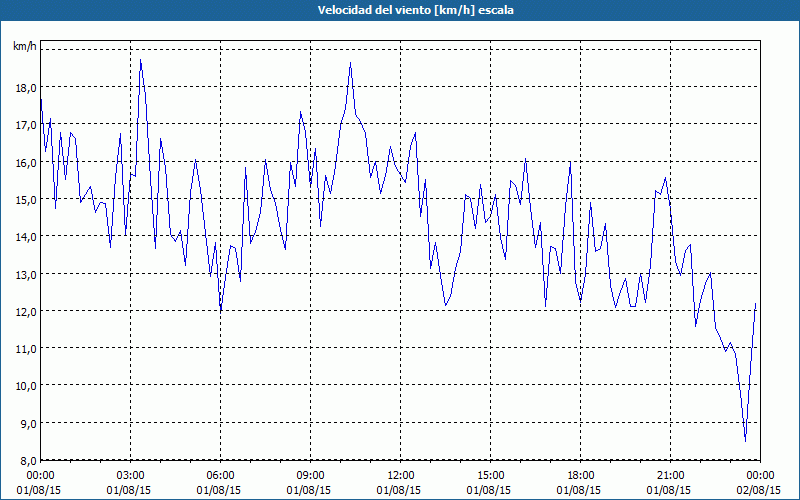
Task: Click the 12,0 y-axis label
Action: tap(26, 312)
